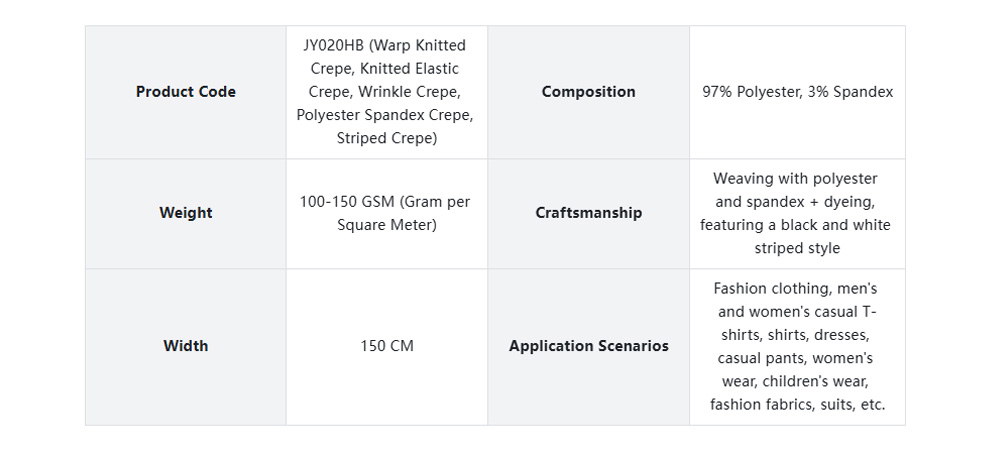This screenshot has width=1000, height=452.
Task: Select the fashion clothing applications description cell
Action: point(797,346)
